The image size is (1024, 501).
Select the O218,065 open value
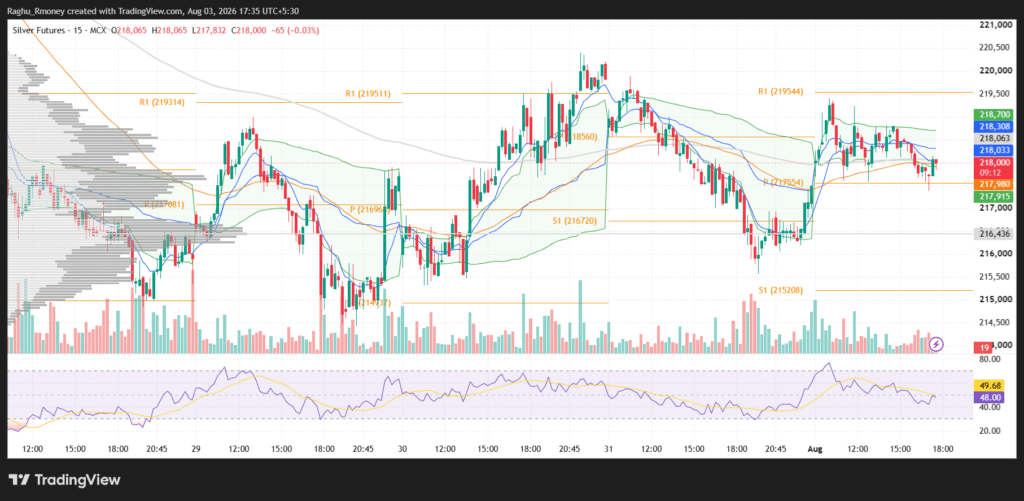128,31
